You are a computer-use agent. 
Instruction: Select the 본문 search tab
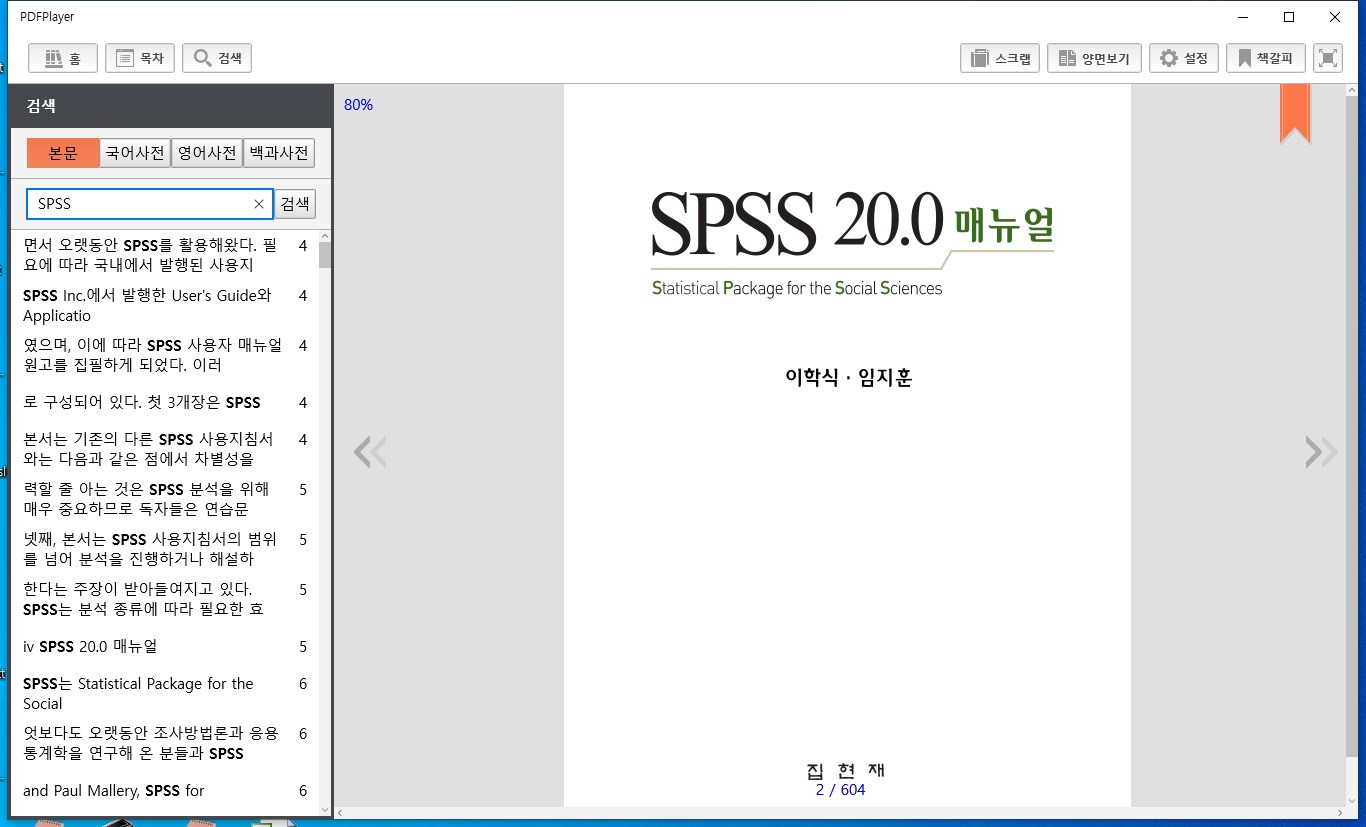(x=63, y=153)
